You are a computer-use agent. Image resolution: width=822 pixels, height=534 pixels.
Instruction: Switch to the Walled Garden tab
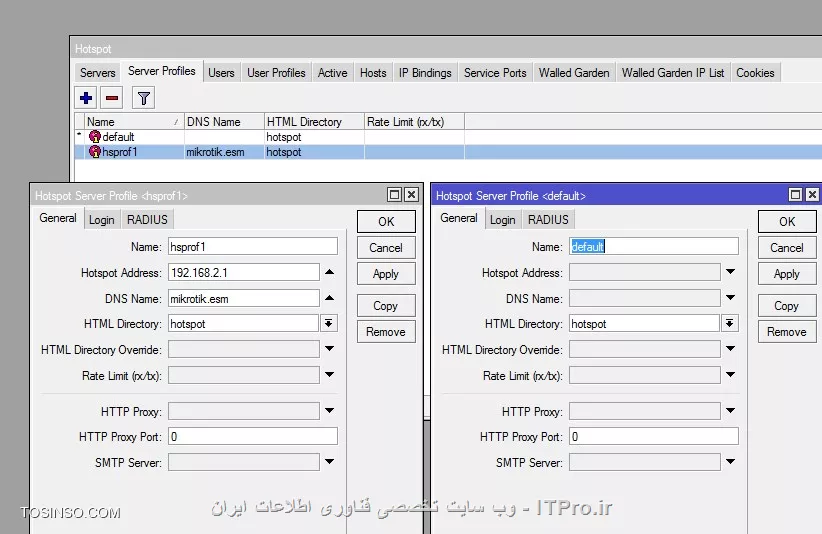pyautogui.click(x=574, y=73)
